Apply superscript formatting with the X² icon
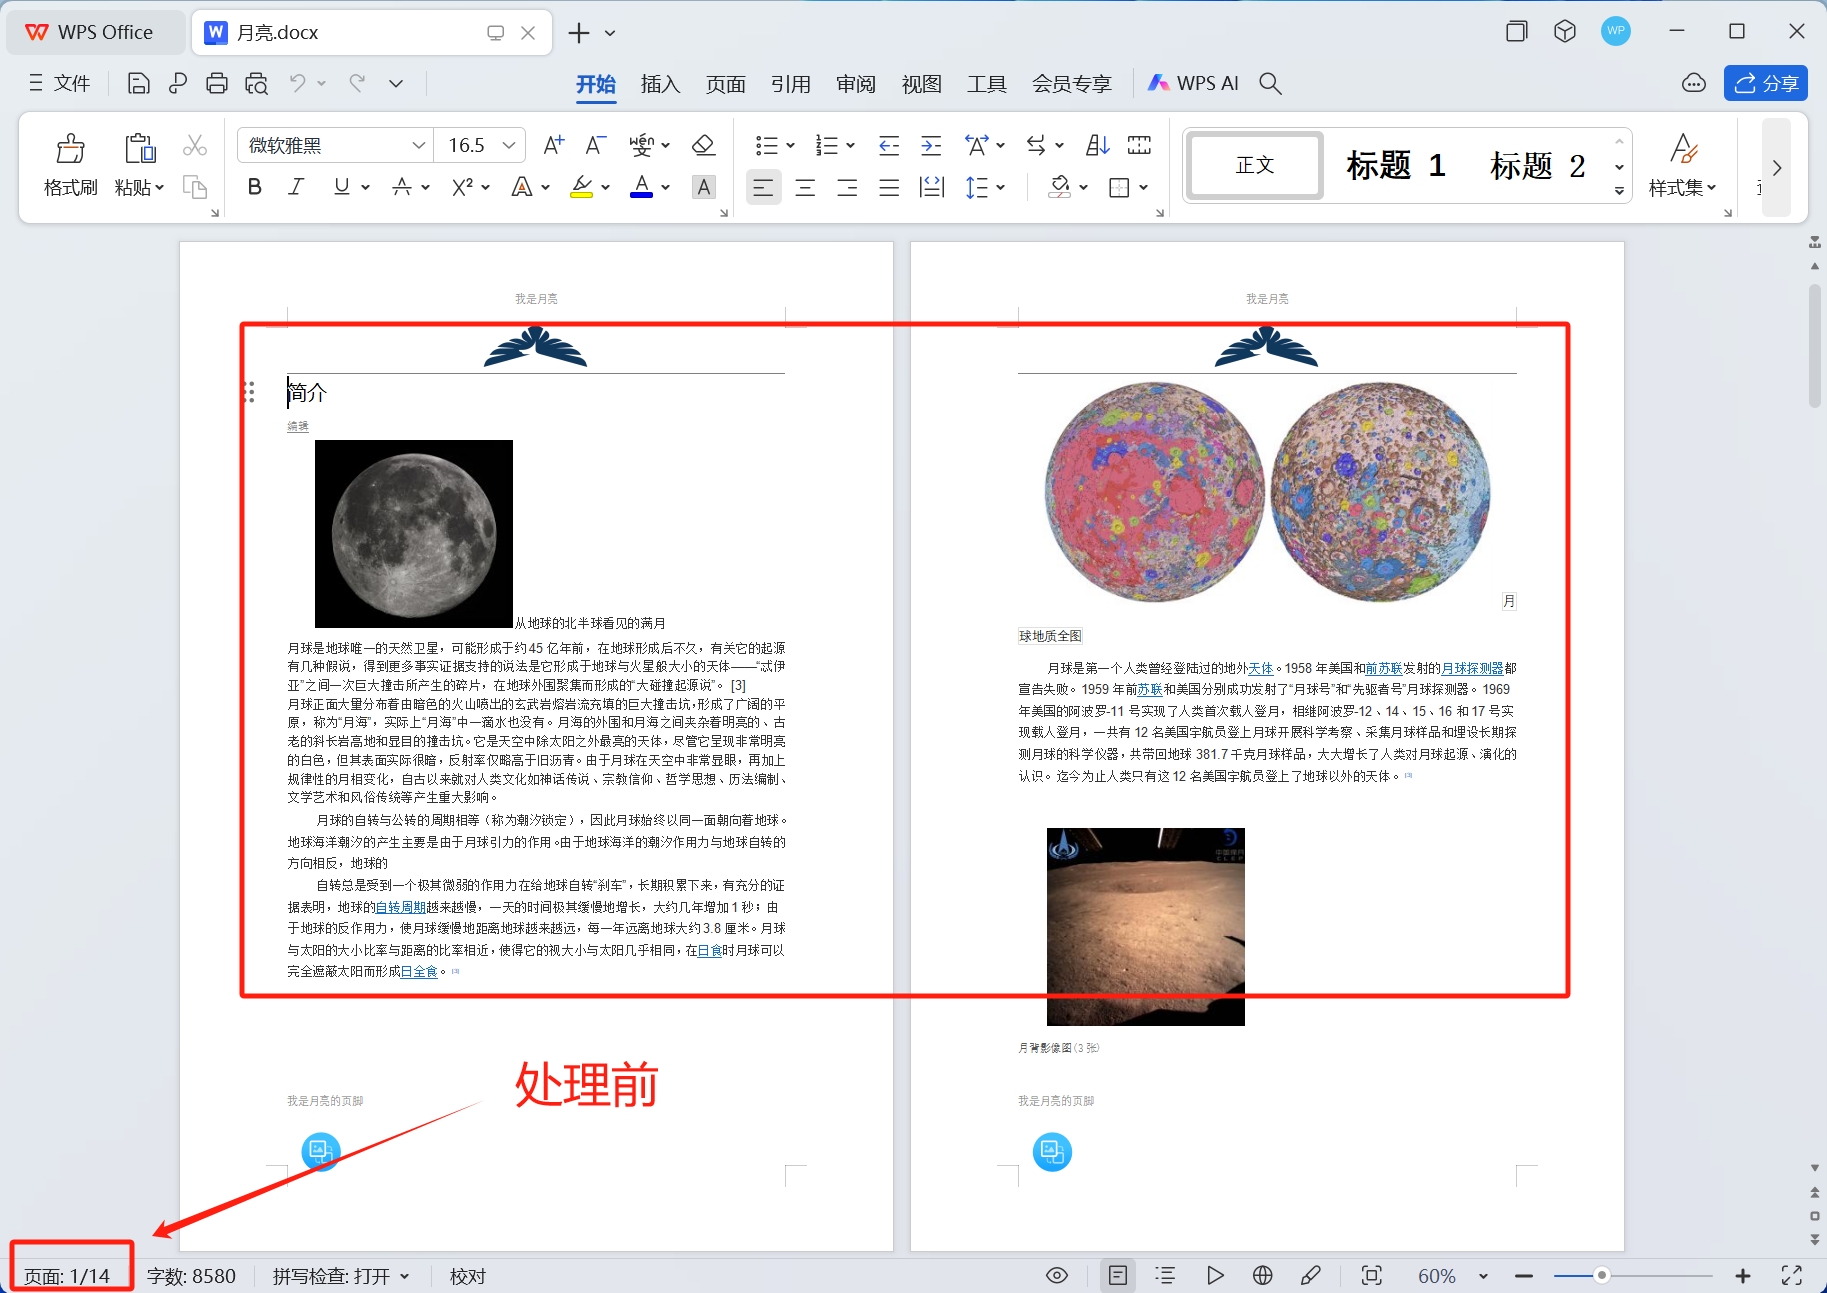Viewport: 1827px width, 1293px height. [462, 187]
